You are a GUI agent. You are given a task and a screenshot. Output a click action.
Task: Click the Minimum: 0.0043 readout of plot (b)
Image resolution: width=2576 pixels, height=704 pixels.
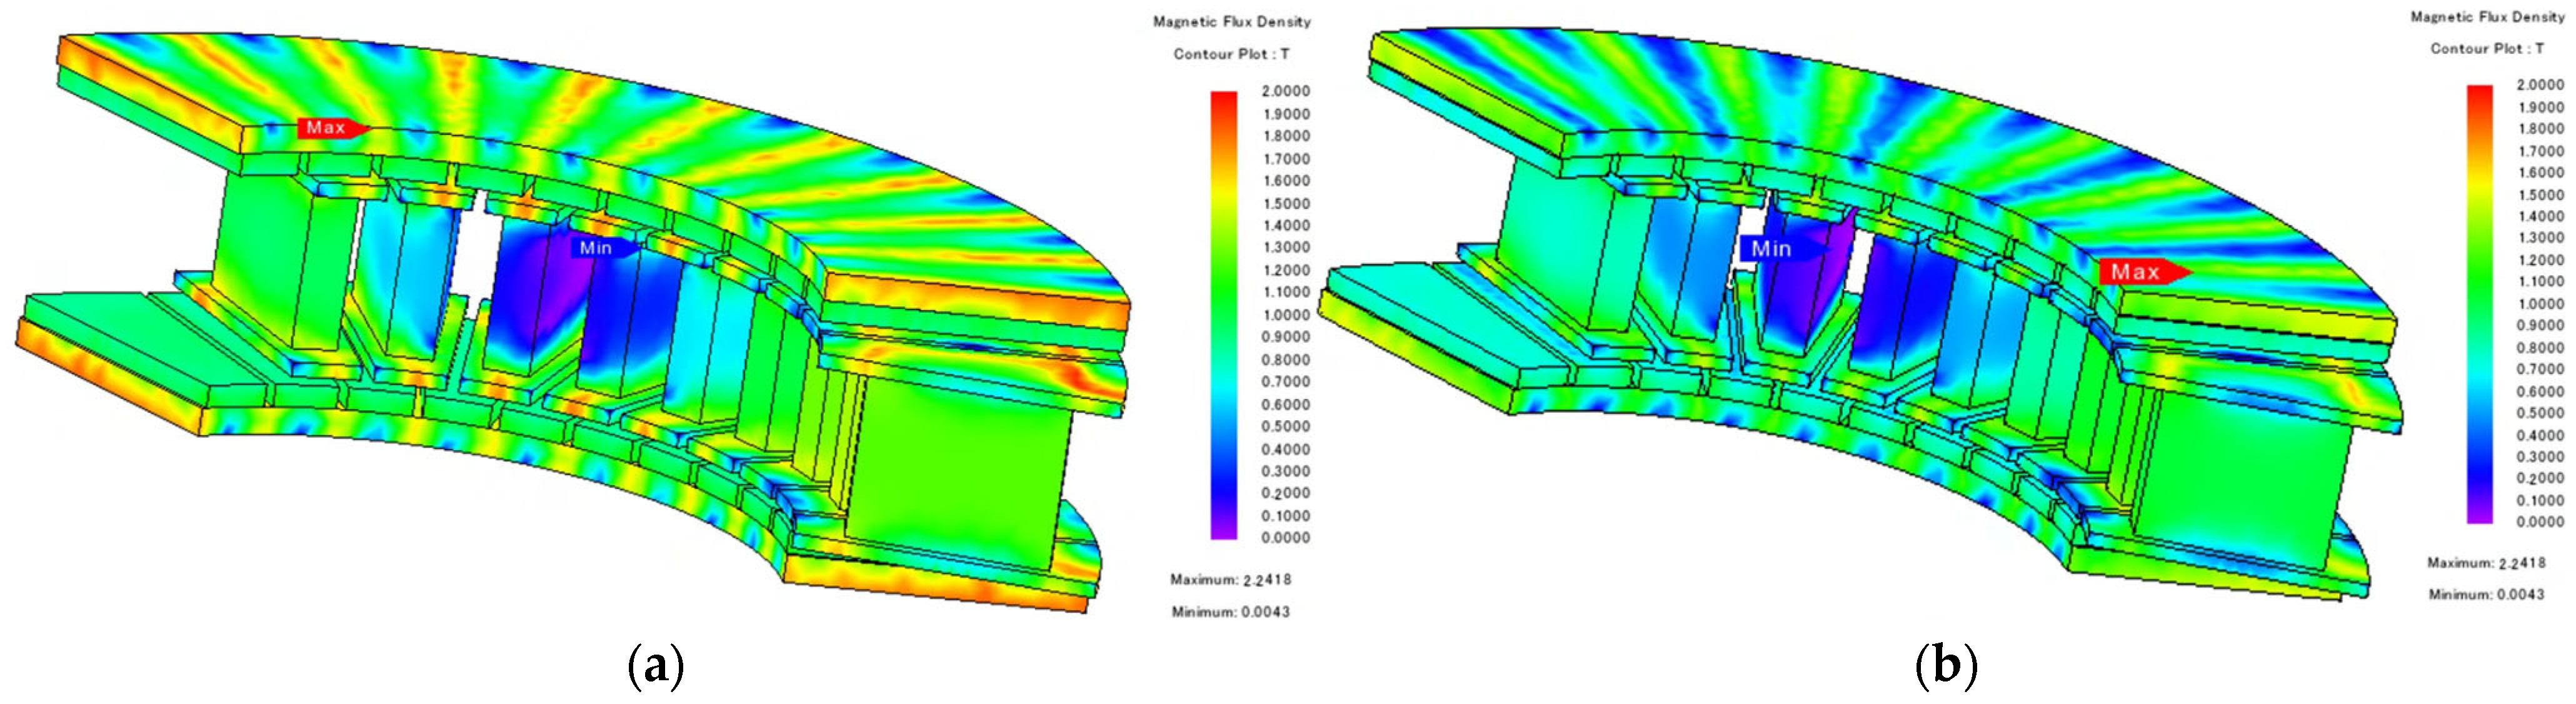(2486, 594)
